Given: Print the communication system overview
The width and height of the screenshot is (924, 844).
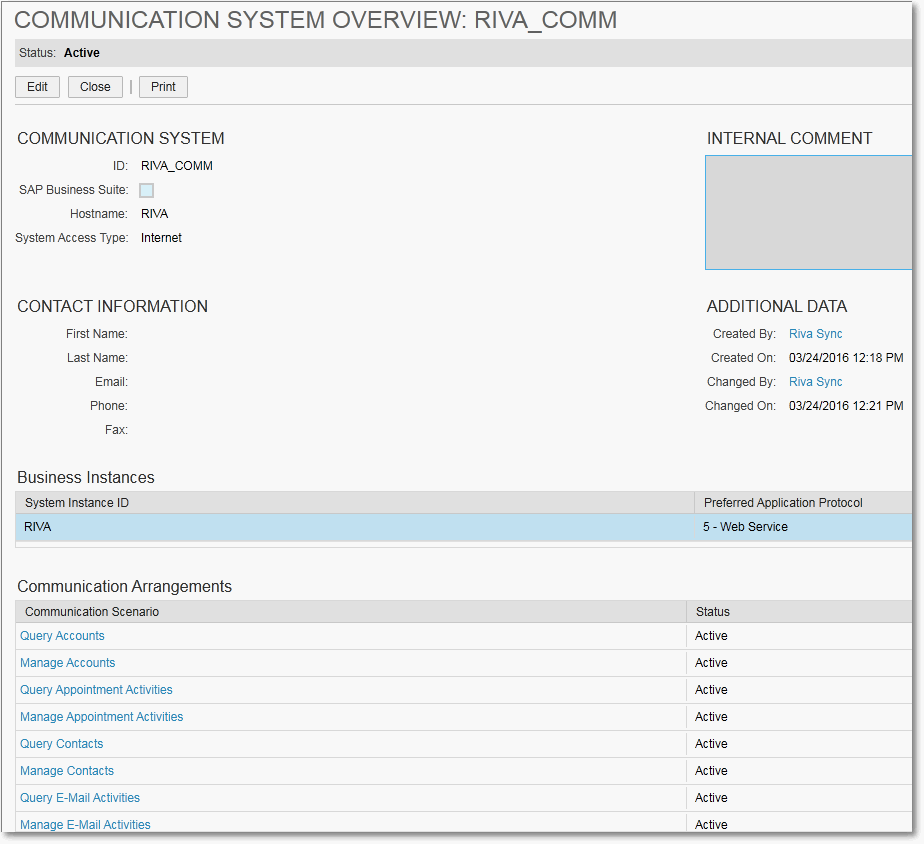Looking at the screenshot, I should 162,87.
